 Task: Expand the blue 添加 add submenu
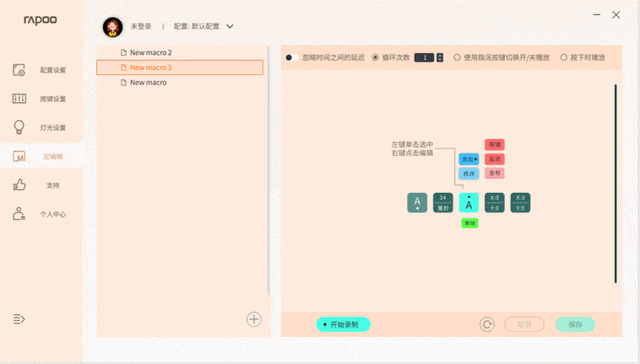point(469,159)
